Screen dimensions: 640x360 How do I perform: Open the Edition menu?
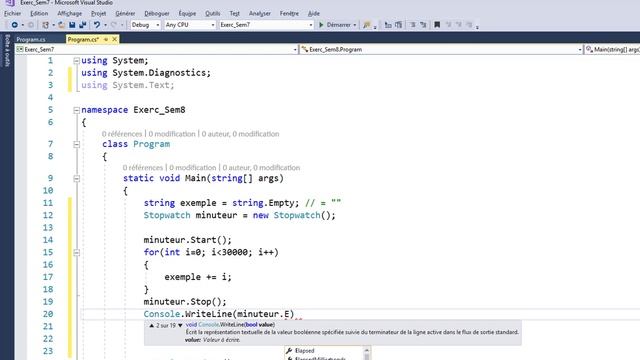pyautogui.click(x=39, y=13)
